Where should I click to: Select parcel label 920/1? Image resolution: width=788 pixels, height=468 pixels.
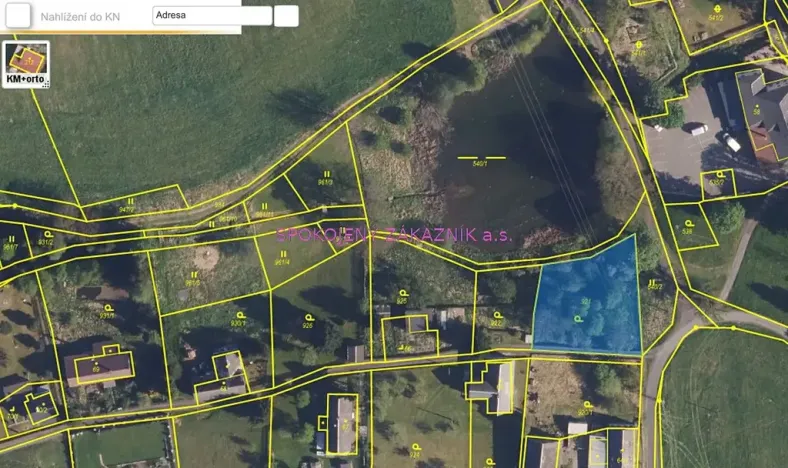(585, 412)
